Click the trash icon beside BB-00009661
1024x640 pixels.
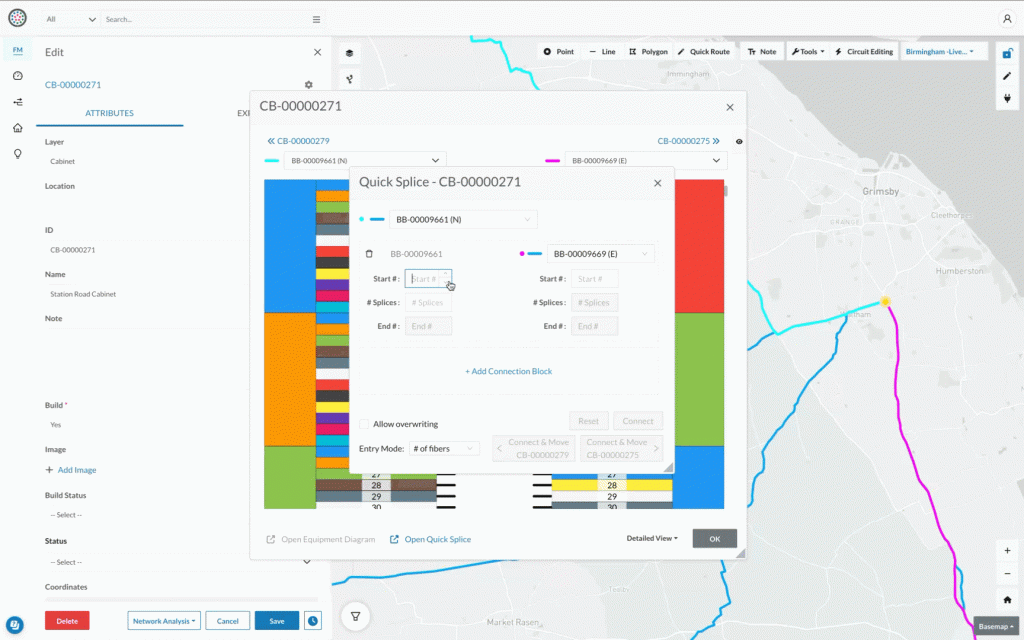tap(369, 254)
